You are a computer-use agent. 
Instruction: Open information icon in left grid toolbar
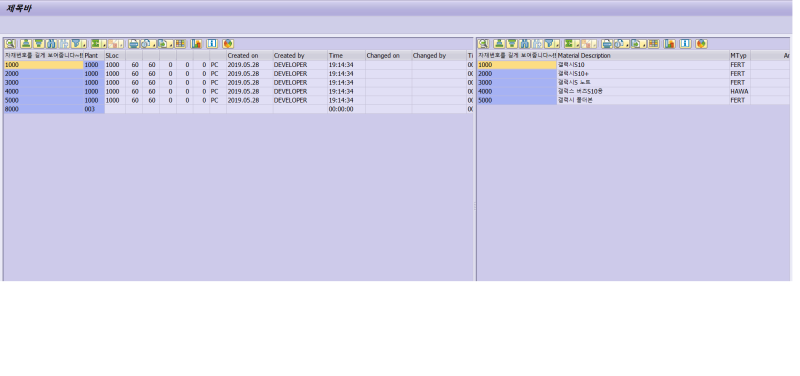[212, 44]
